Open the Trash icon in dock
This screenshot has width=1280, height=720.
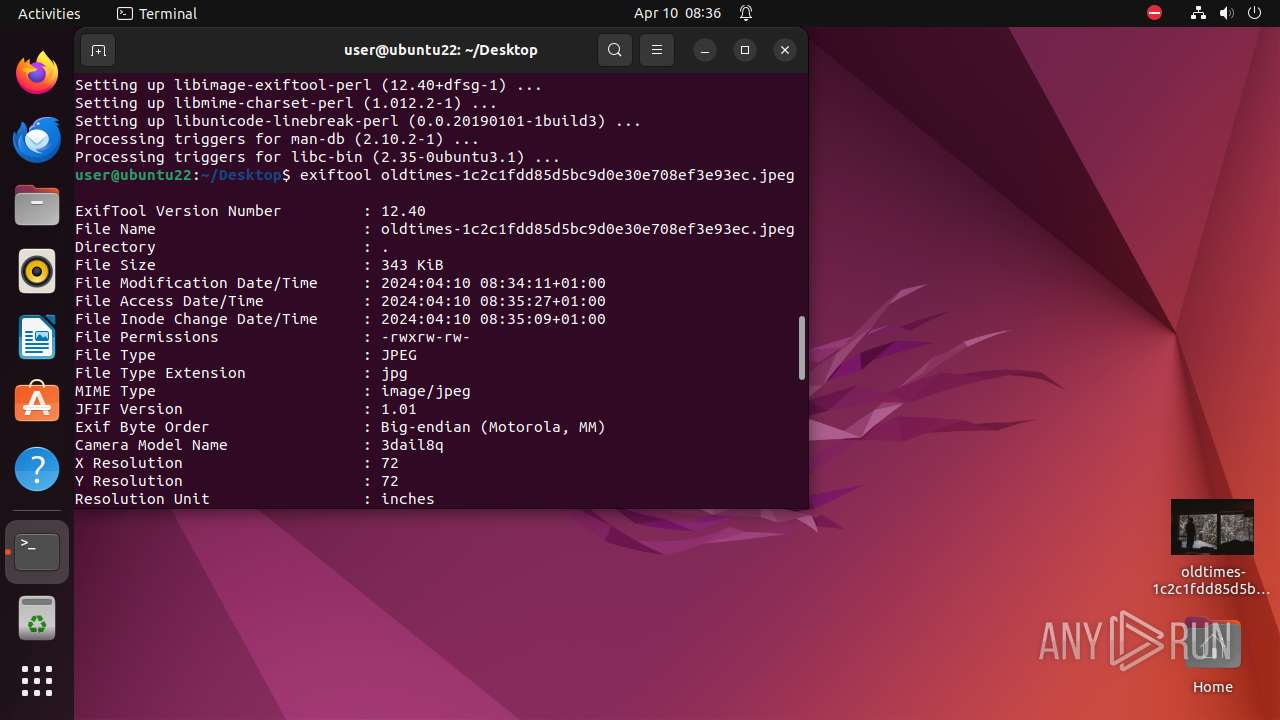37,618
